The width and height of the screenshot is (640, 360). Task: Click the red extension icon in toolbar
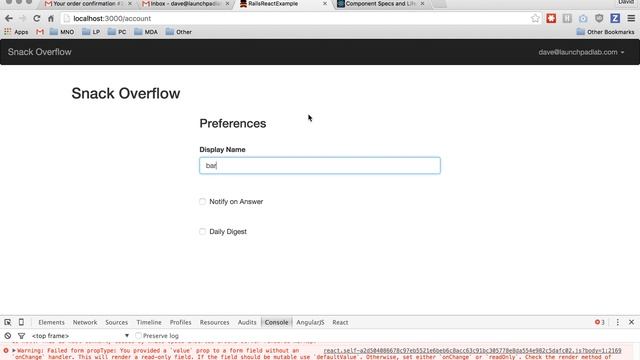point(551,18)
